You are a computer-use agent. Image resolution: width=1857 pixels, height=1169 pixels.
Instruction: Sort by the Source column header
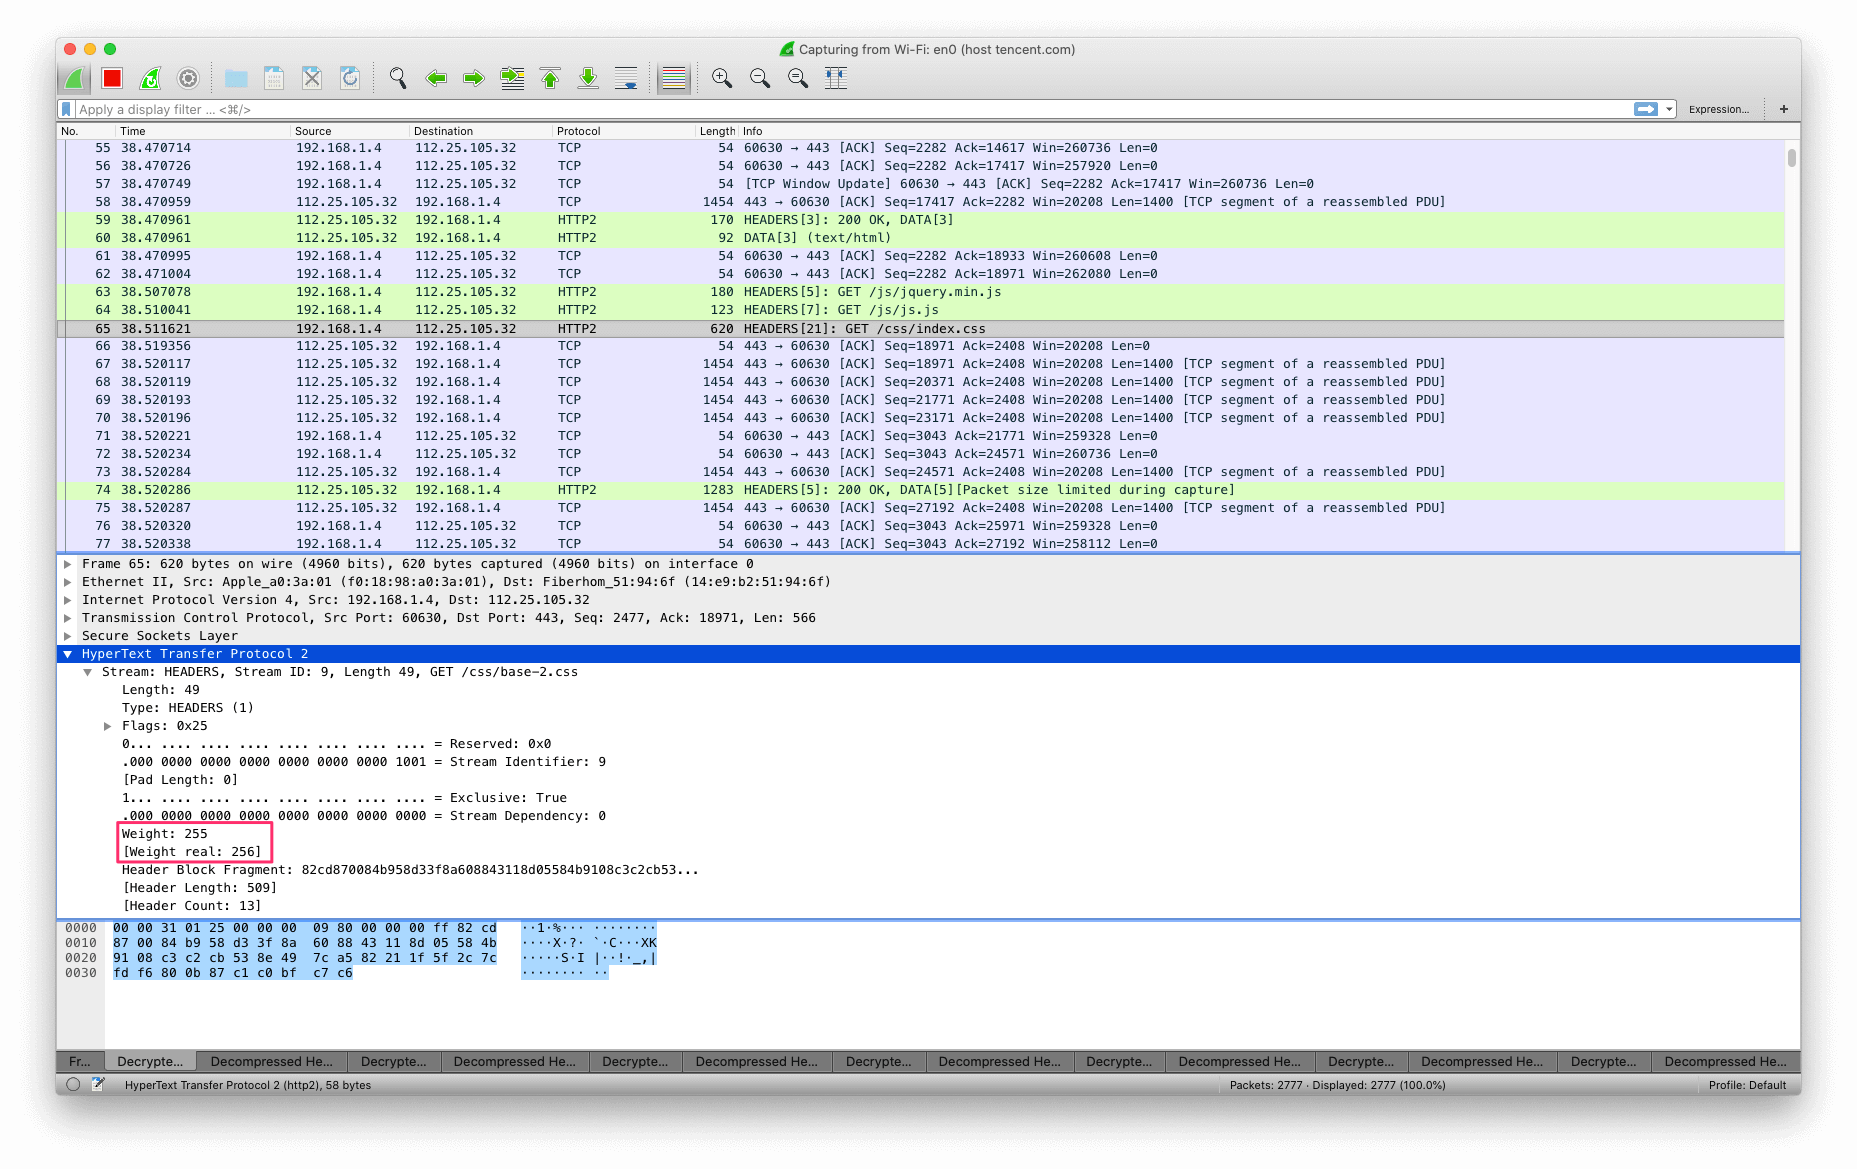[x=350, y=131]
